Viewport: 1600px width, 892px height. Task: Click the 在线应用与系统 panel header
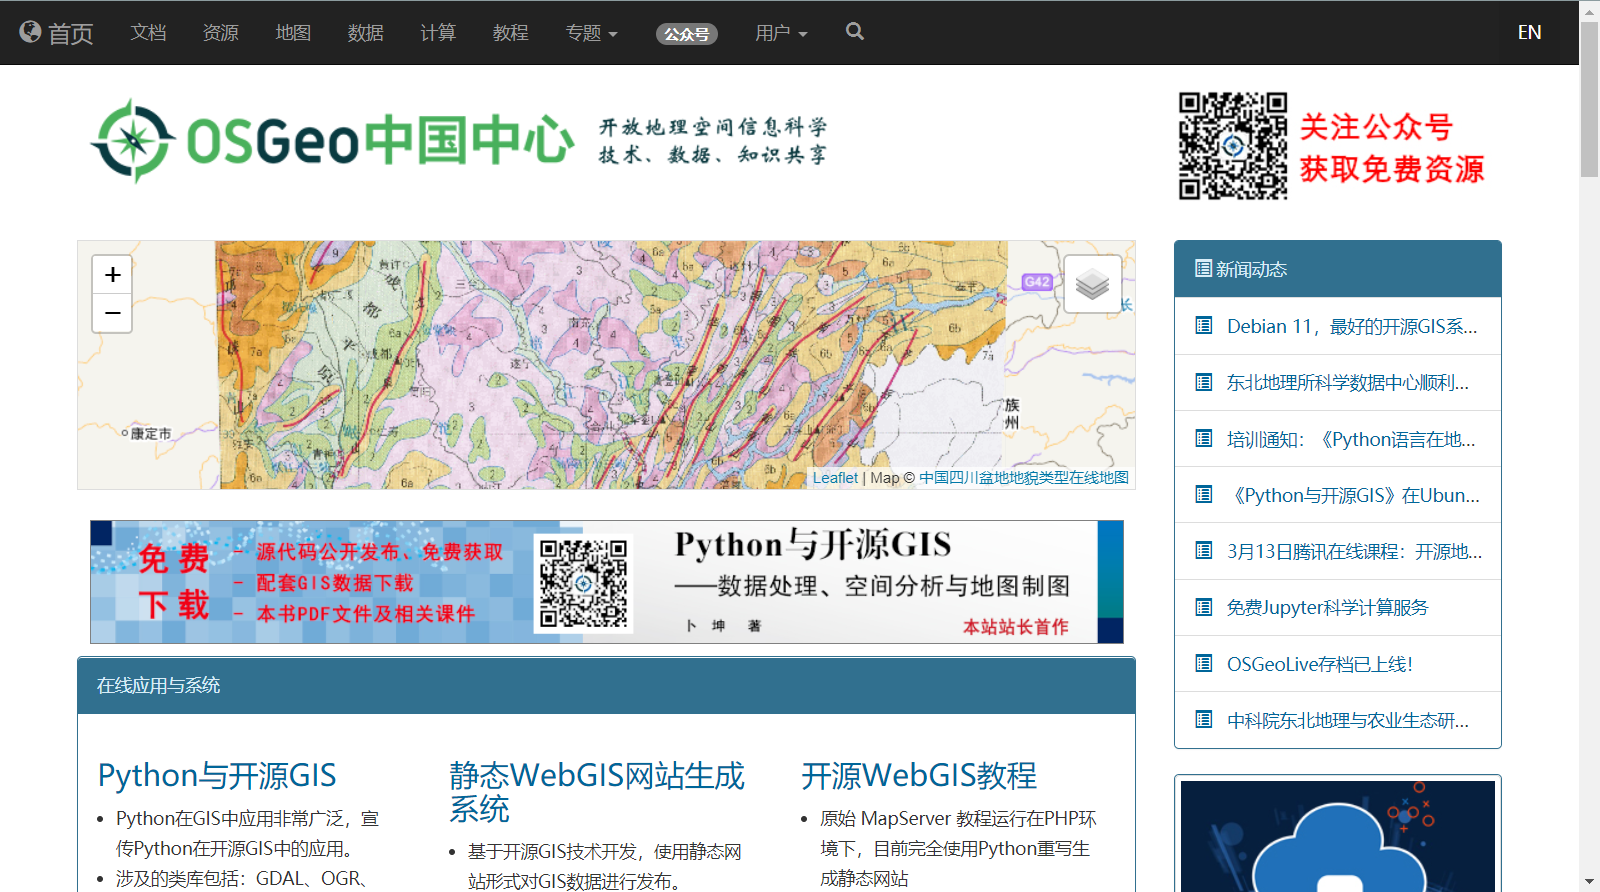click(x=606, y=685)
